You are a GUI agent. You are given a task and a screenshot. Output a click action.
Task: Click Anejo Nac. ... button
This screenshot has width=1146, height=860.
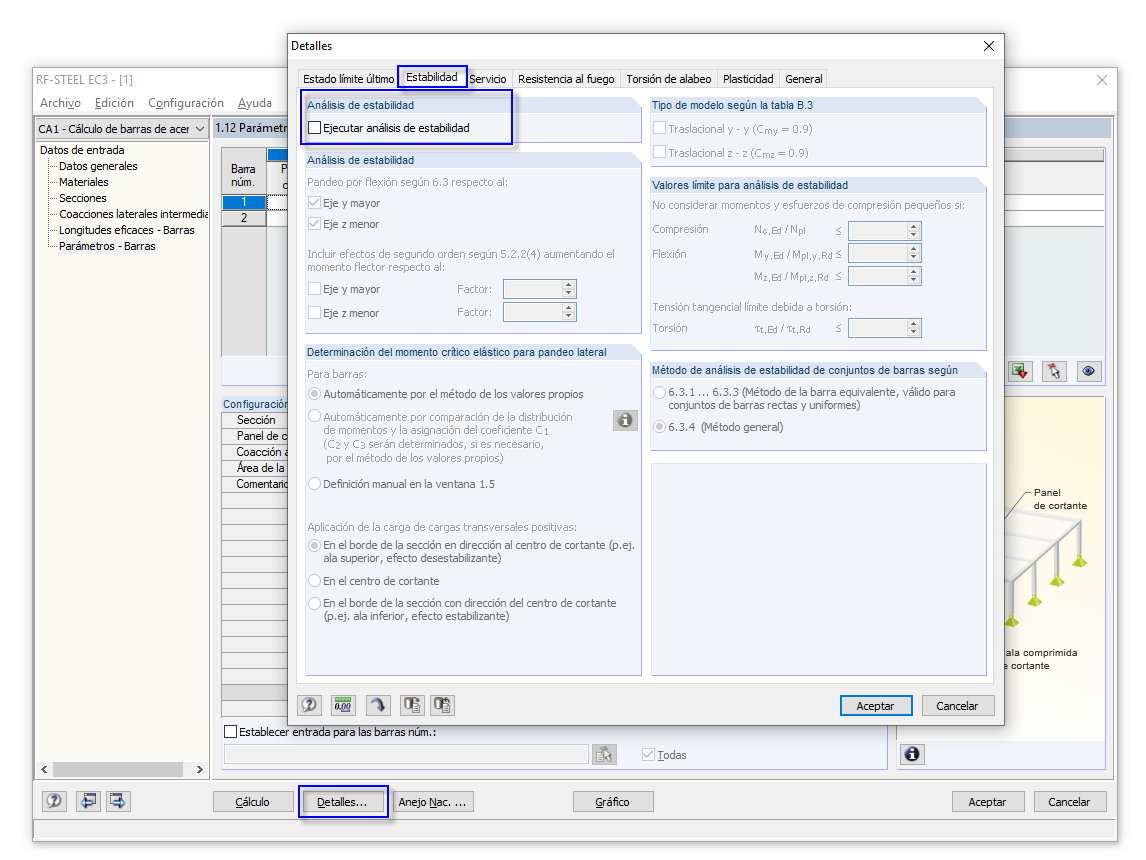coord(433,802)
